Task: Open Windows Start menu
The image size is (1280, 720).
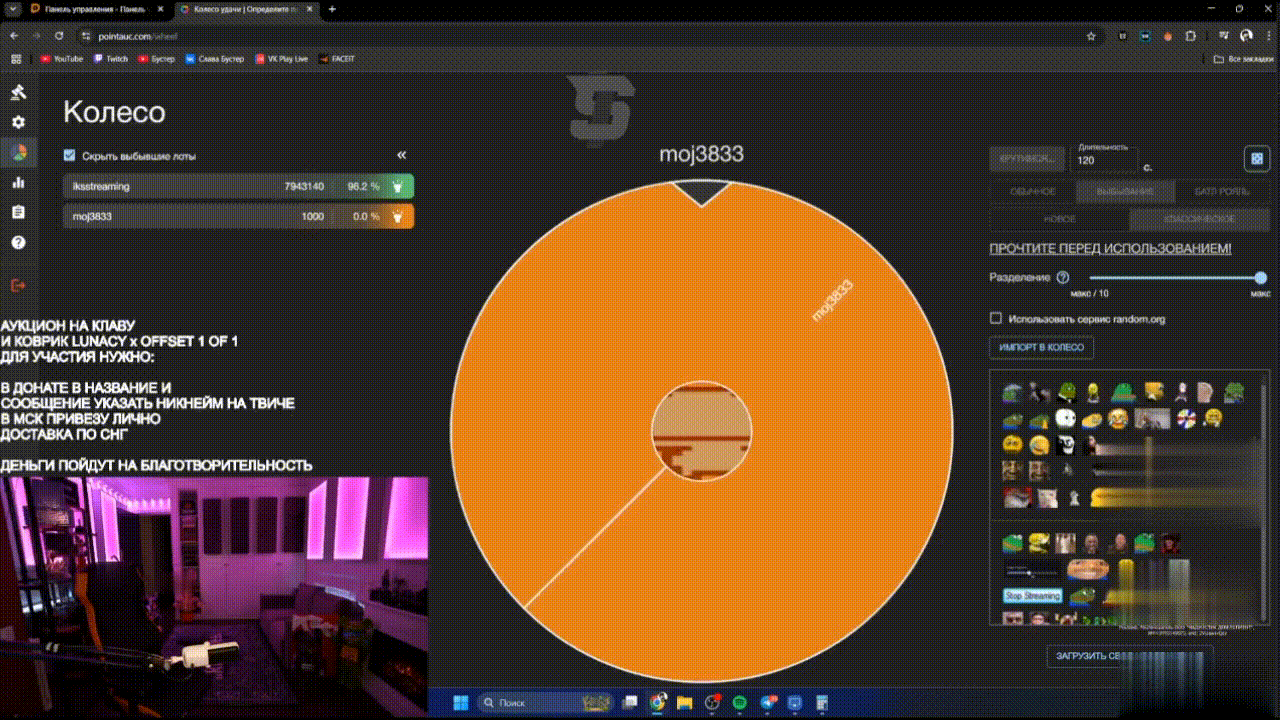Action: pyautogui.click(x=462, y=702)
